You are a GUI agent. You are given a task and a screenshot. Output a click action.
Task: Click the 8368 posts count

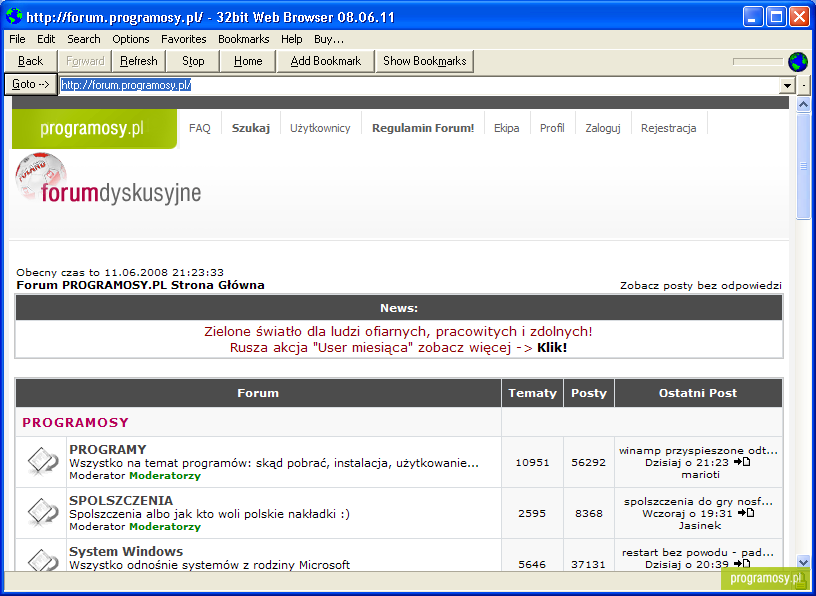[589, 513]
